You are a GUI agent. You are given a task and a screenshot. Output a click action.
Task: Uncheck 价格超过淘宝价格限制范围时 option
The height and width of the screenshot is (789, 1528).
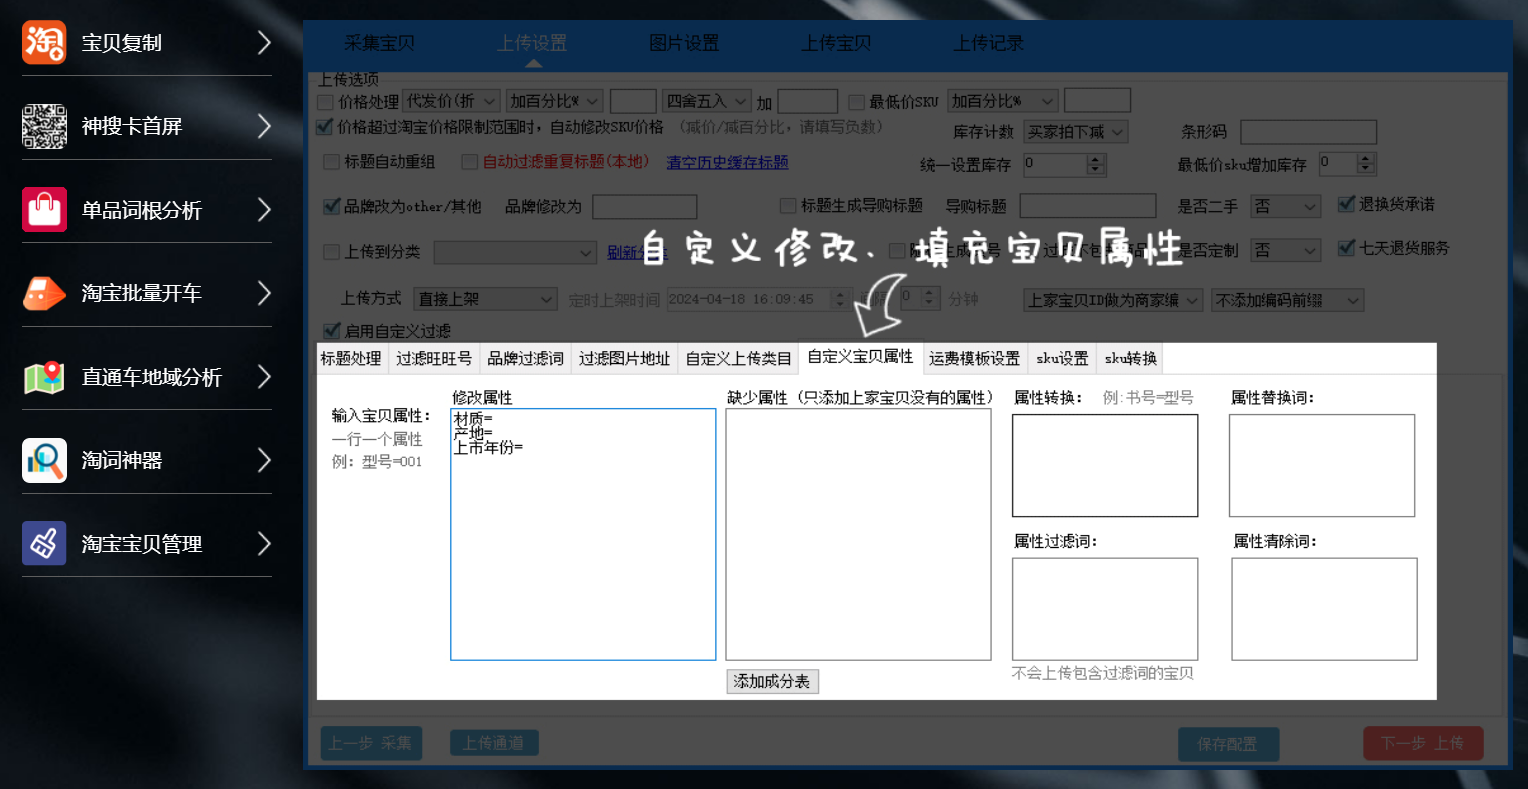[x=324, y=127]
